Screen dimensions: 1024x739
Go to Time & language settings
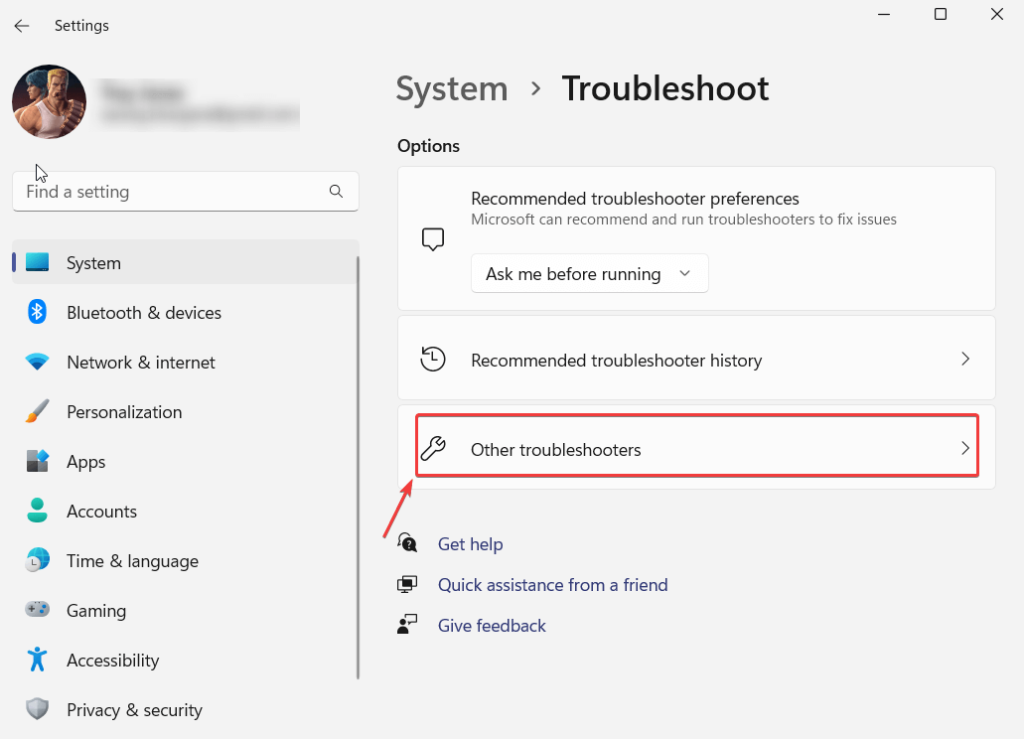132,561
